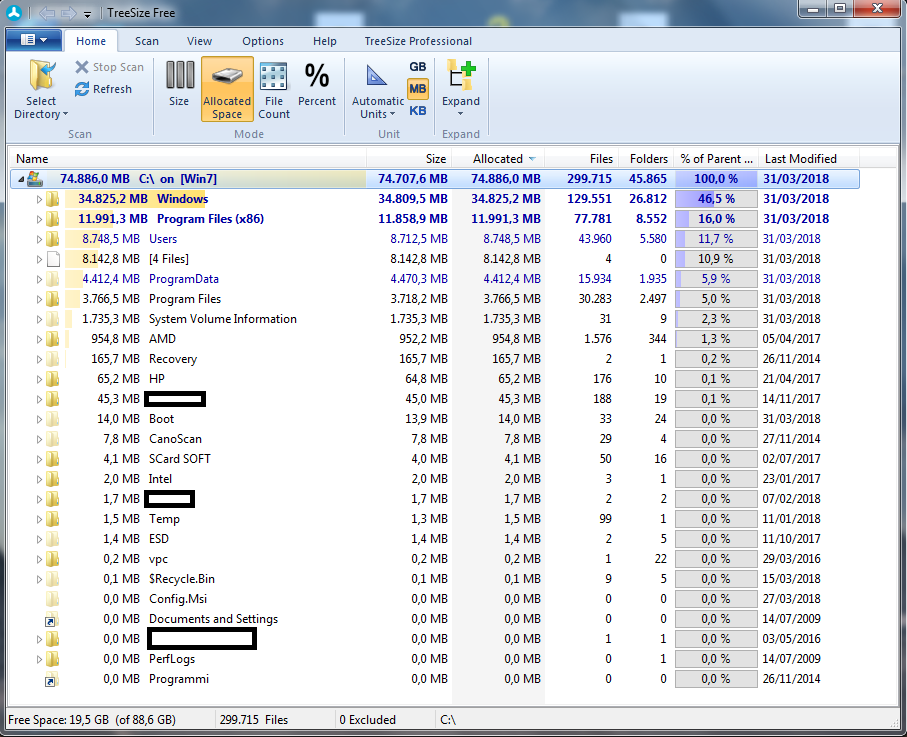Open the TreeSize Professional tab
This screenshot has height=737, width=907.
[x=418, y=41]
